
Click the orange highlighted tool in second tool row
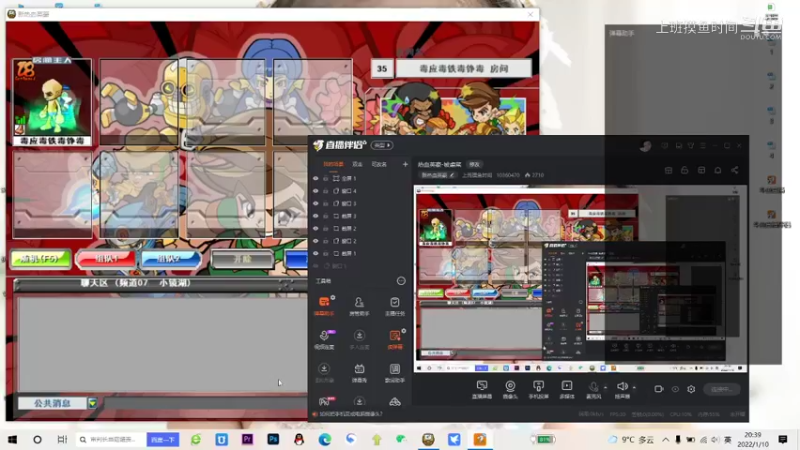(x=394, y=339)
